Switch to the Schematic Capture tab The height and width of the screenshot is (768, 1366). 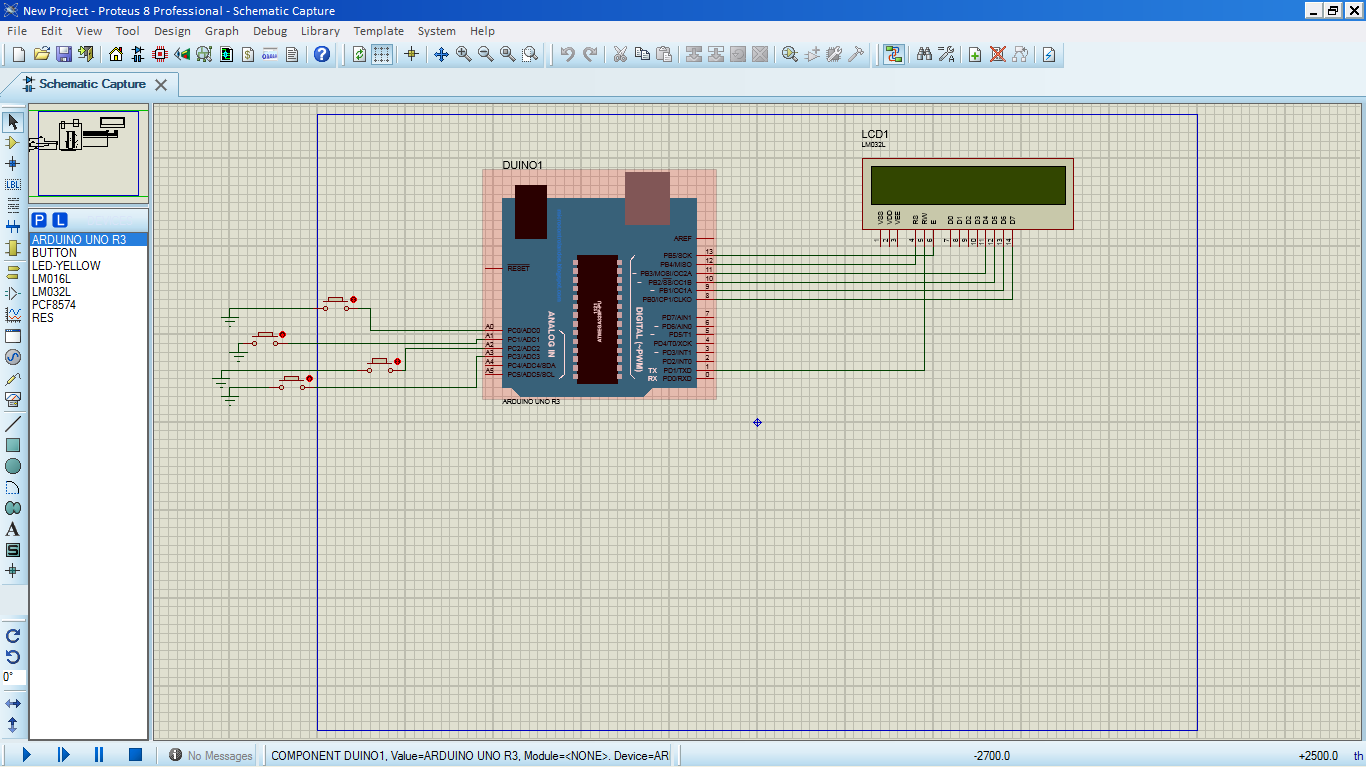tap(88, 84)
